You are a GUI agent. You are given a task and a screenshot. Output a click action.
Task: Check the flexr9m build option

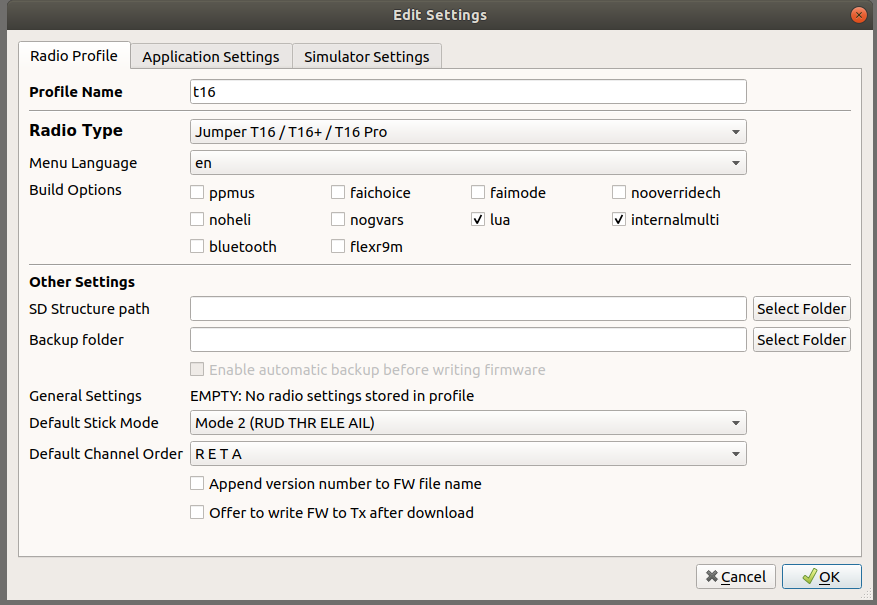[x=337, y=246]
